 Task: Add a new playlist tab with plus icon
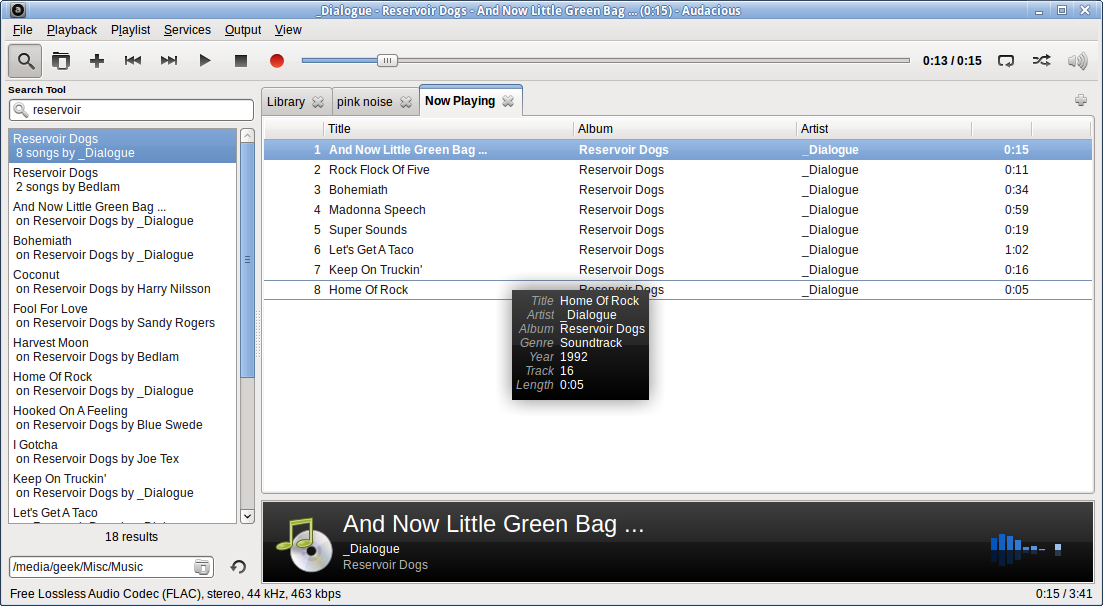(1081, 100)
